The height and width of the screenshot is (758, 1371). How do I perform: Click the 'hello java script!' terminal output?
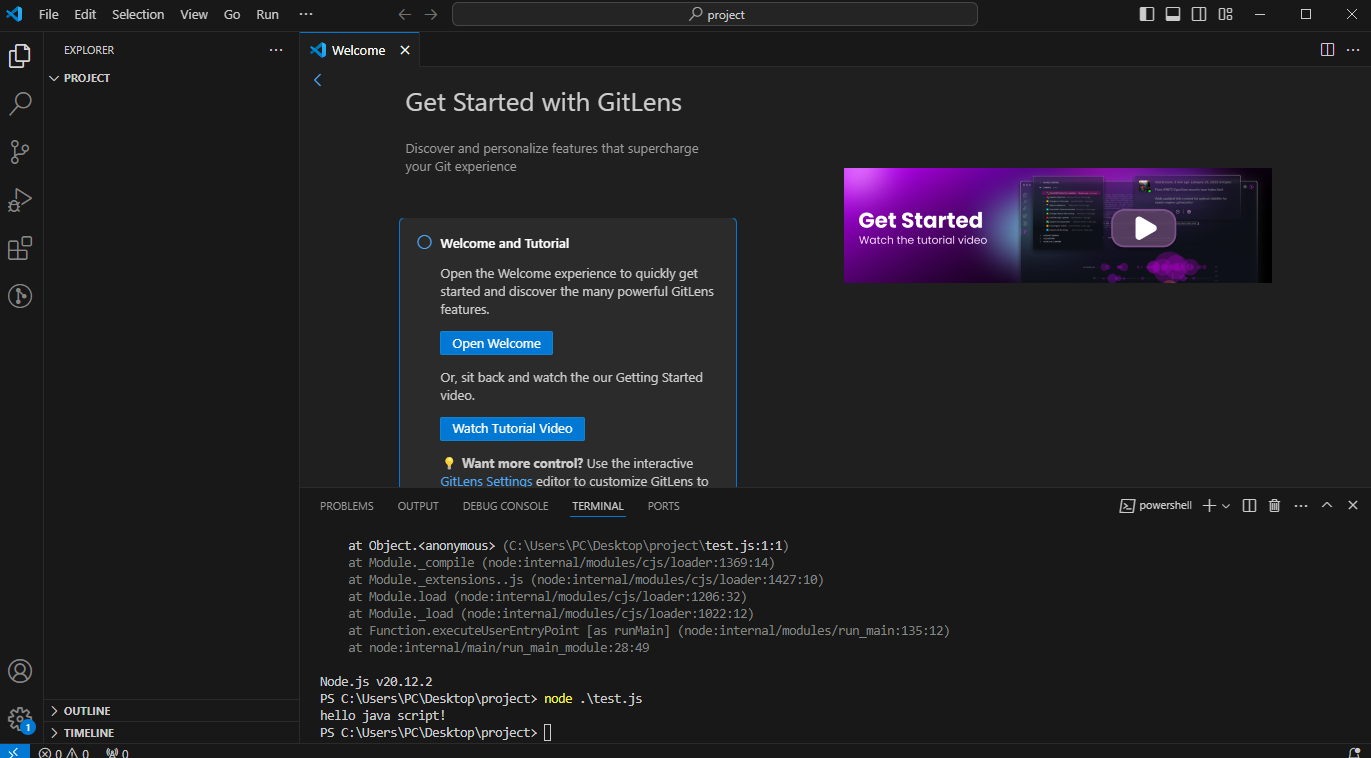(383, 716)
